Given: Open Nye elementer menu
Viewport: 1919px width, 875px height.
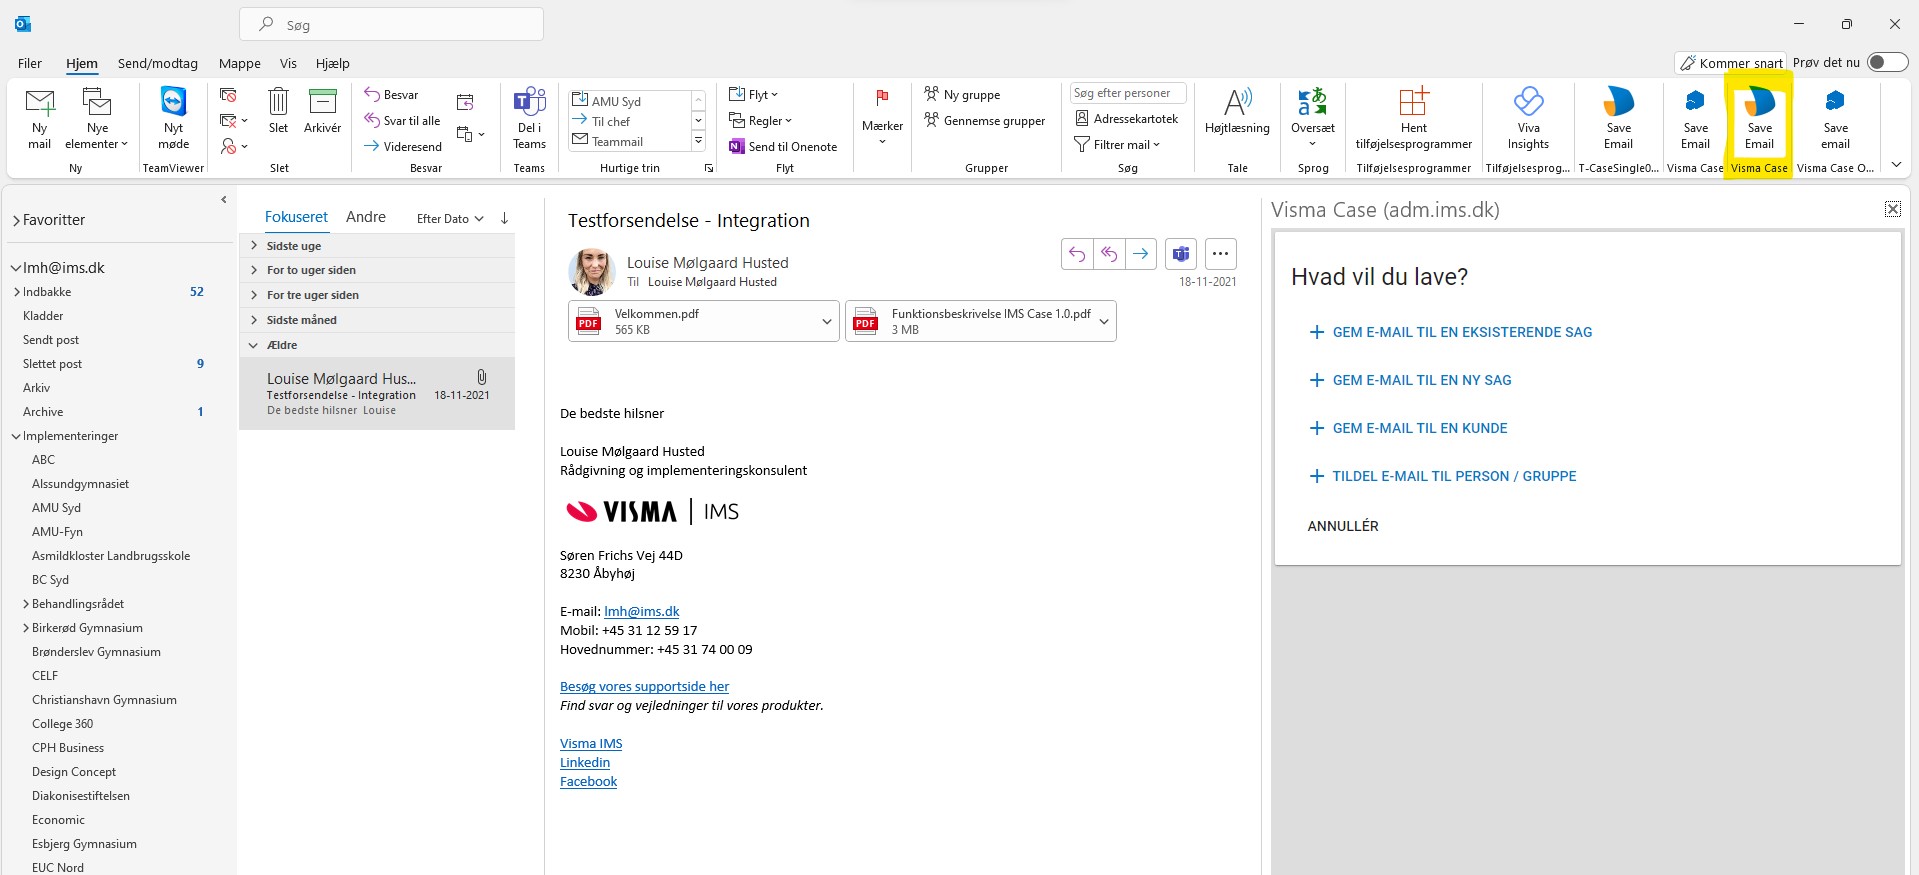Looking at the screenshot, I should tap(97, 118).
